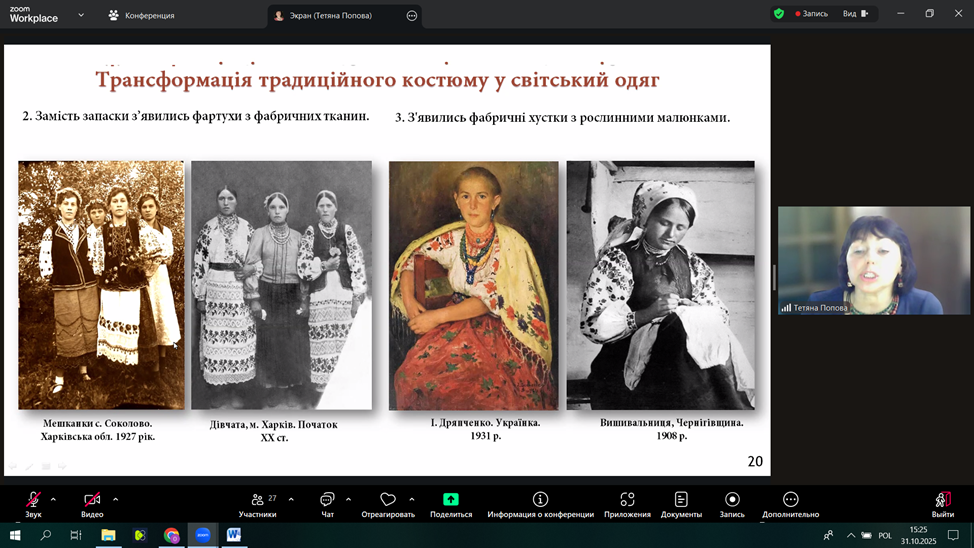This screenshot has width=974, height=548.
Task: Open the More options ellipsis in toolbar
Action: tap(790, 504)
